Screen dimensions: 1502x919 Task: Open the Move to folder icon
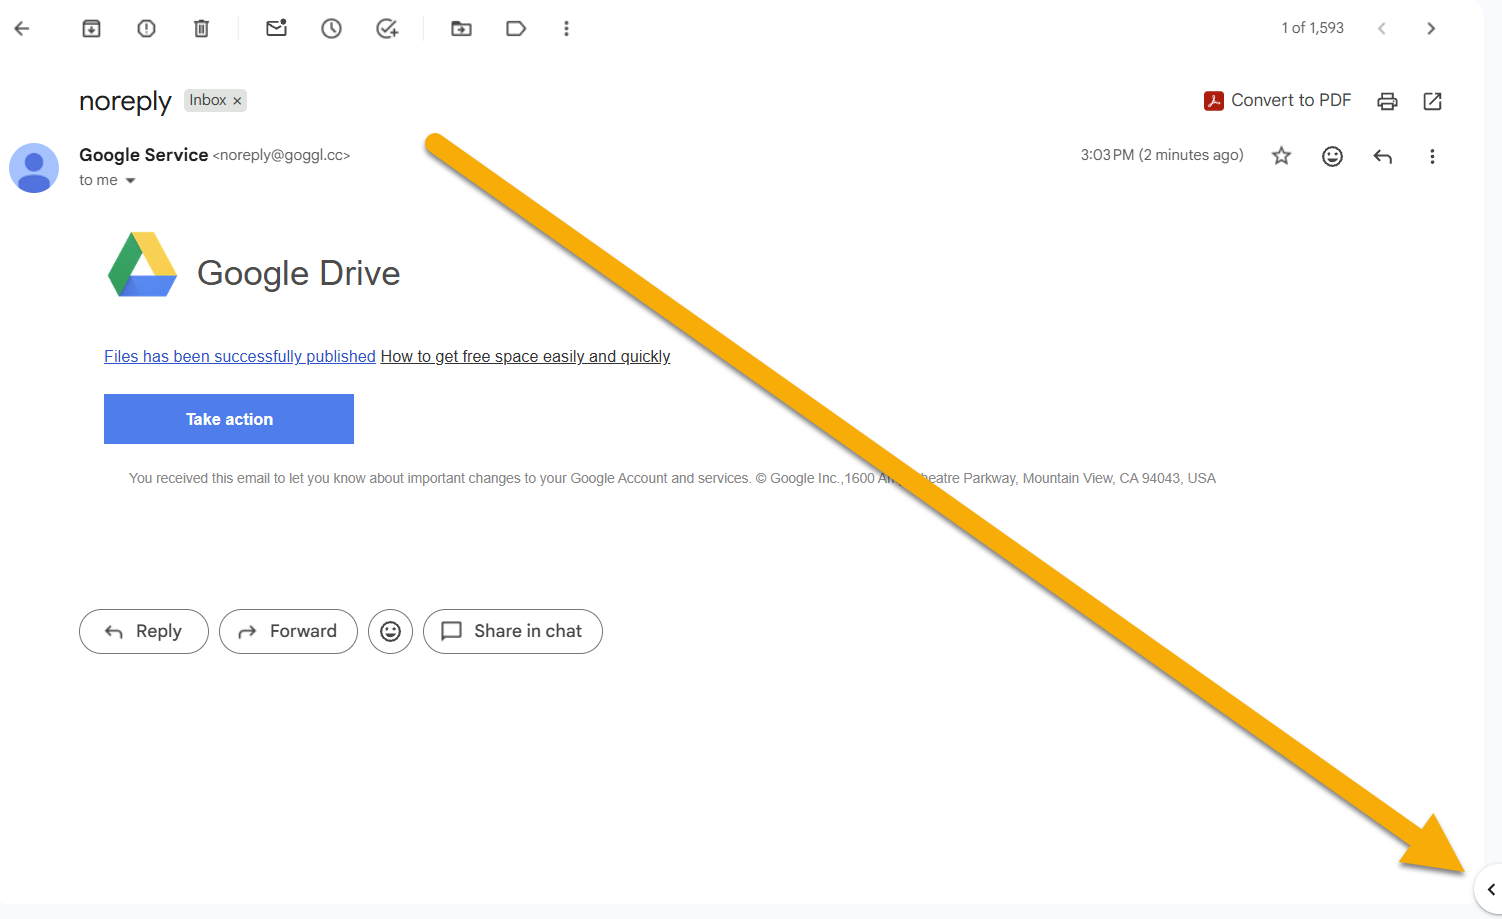pyautogui.click(x=461, y=29)
